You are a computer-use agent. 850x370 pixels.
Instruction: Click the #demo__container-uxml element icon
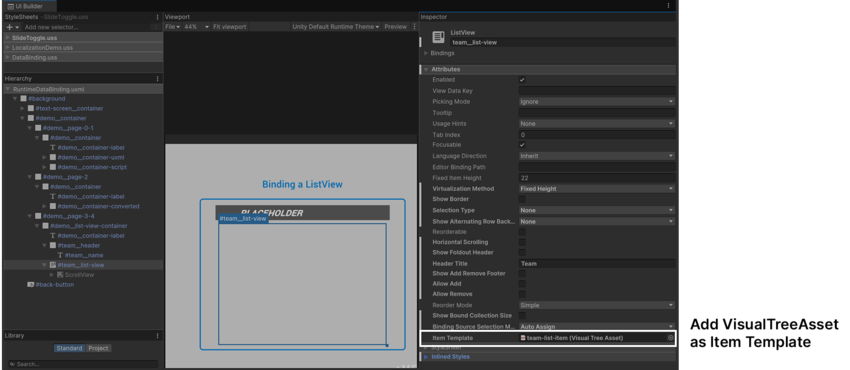[53, 157]
